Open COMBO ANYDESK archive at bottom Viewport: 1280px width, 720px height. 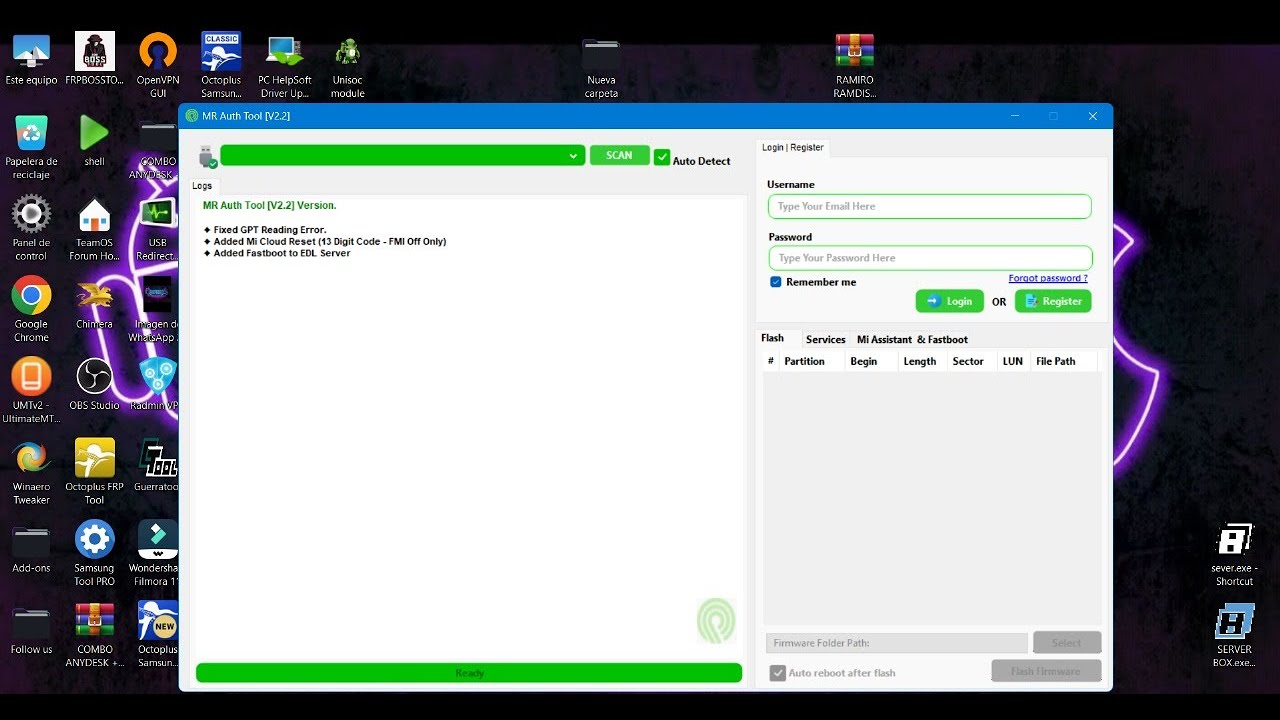pyautogui.click(x=95, y=634)
